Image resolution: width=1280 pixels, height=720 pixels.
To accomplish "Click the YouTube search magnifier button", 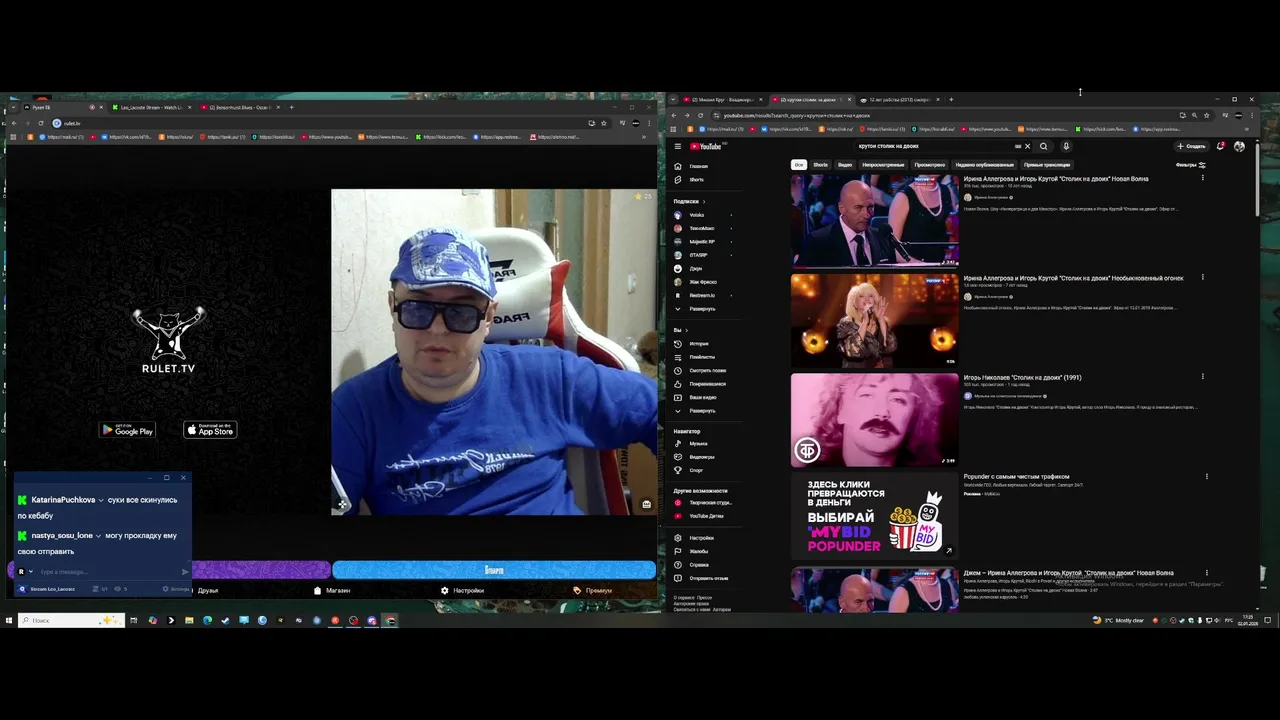I will (x=1043, y=146).
